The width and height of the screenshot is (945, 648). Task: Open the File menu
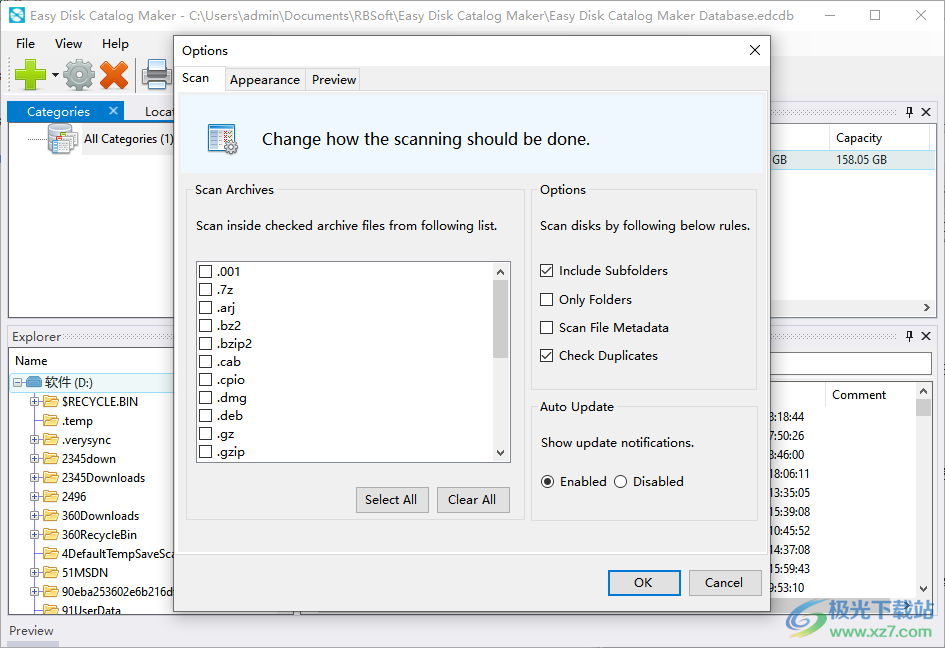[25, 43]
